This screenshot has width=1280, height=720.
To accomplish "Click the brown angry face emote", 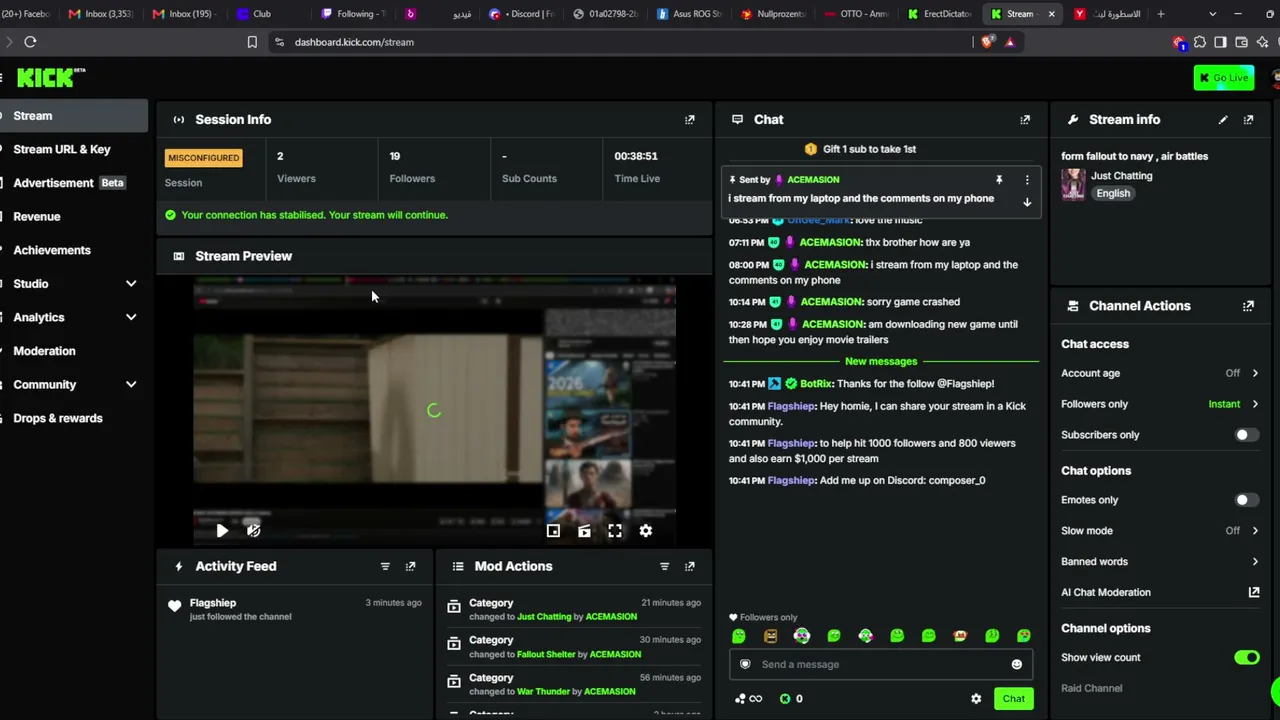I will pyautogui.click(x=770, y=636).
